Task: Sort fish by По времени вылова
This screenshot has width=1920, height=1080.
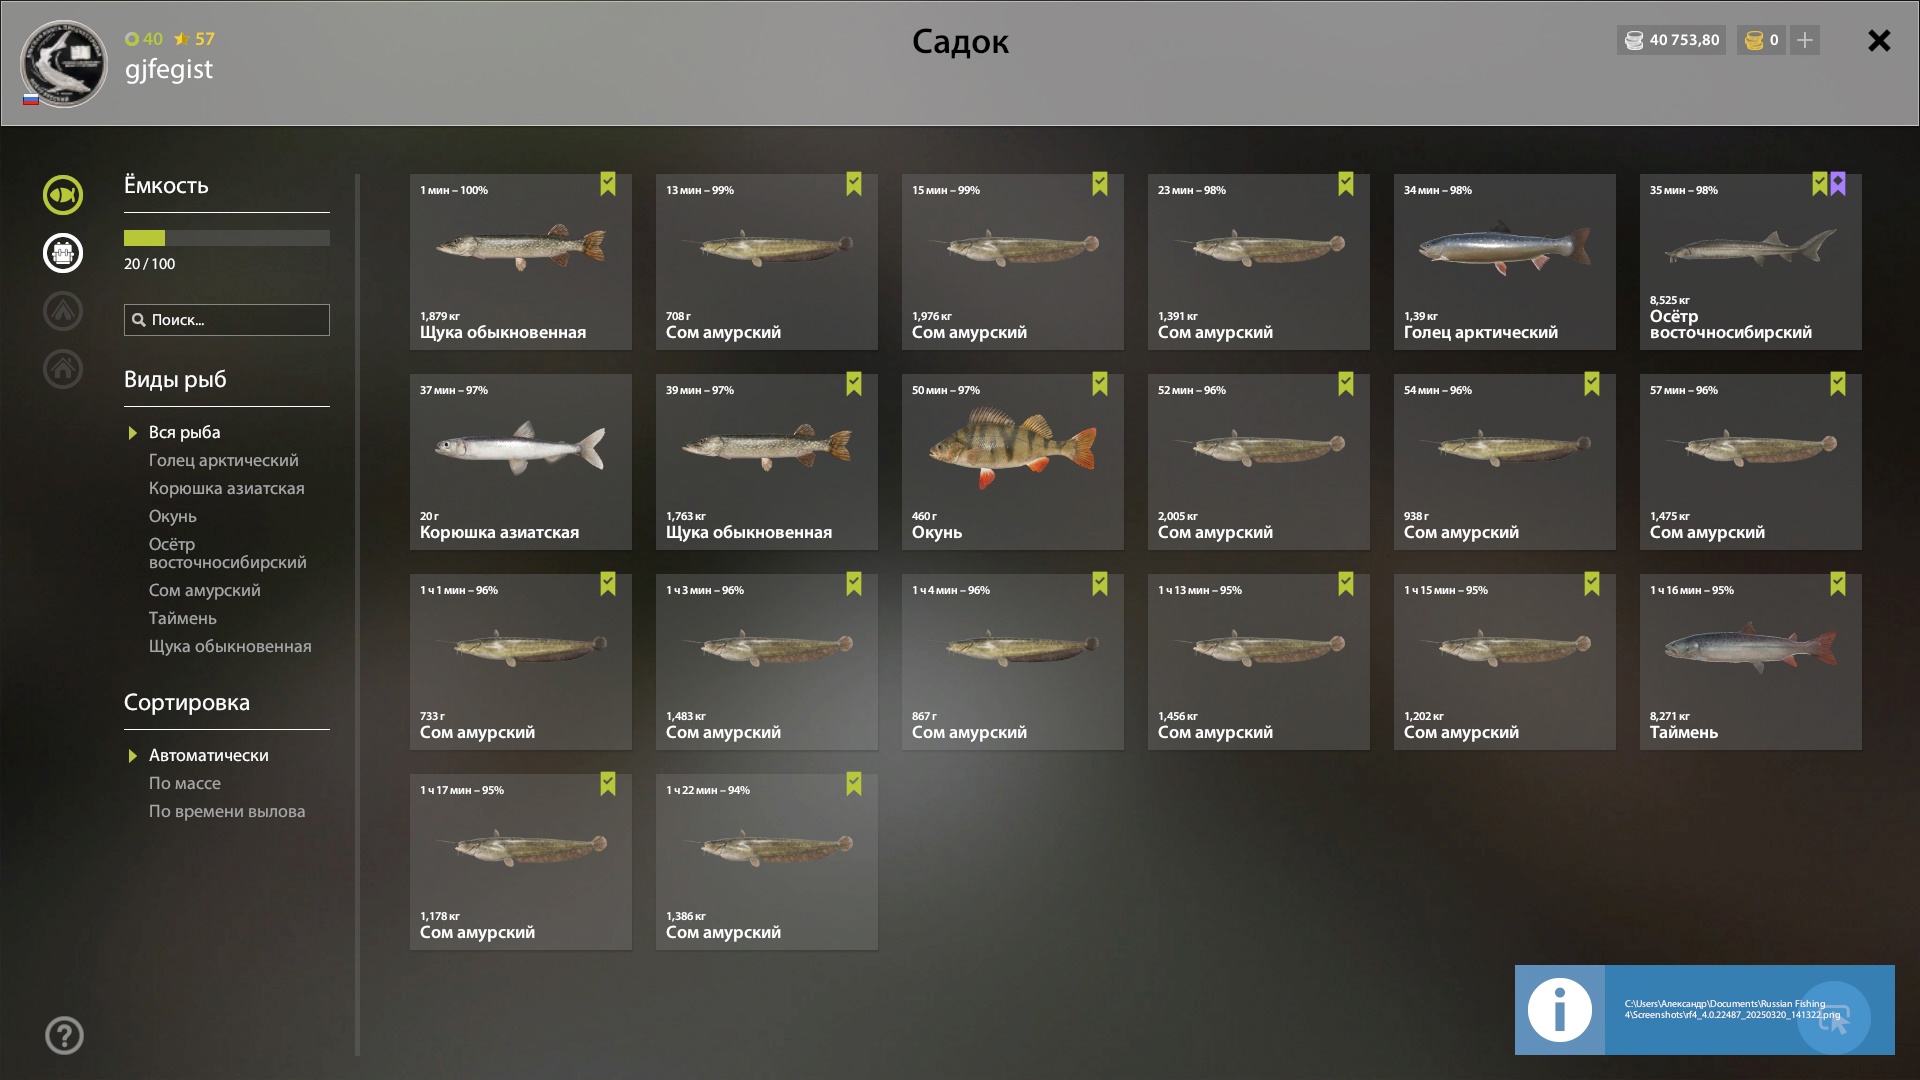Action: [x=227, y=811]
